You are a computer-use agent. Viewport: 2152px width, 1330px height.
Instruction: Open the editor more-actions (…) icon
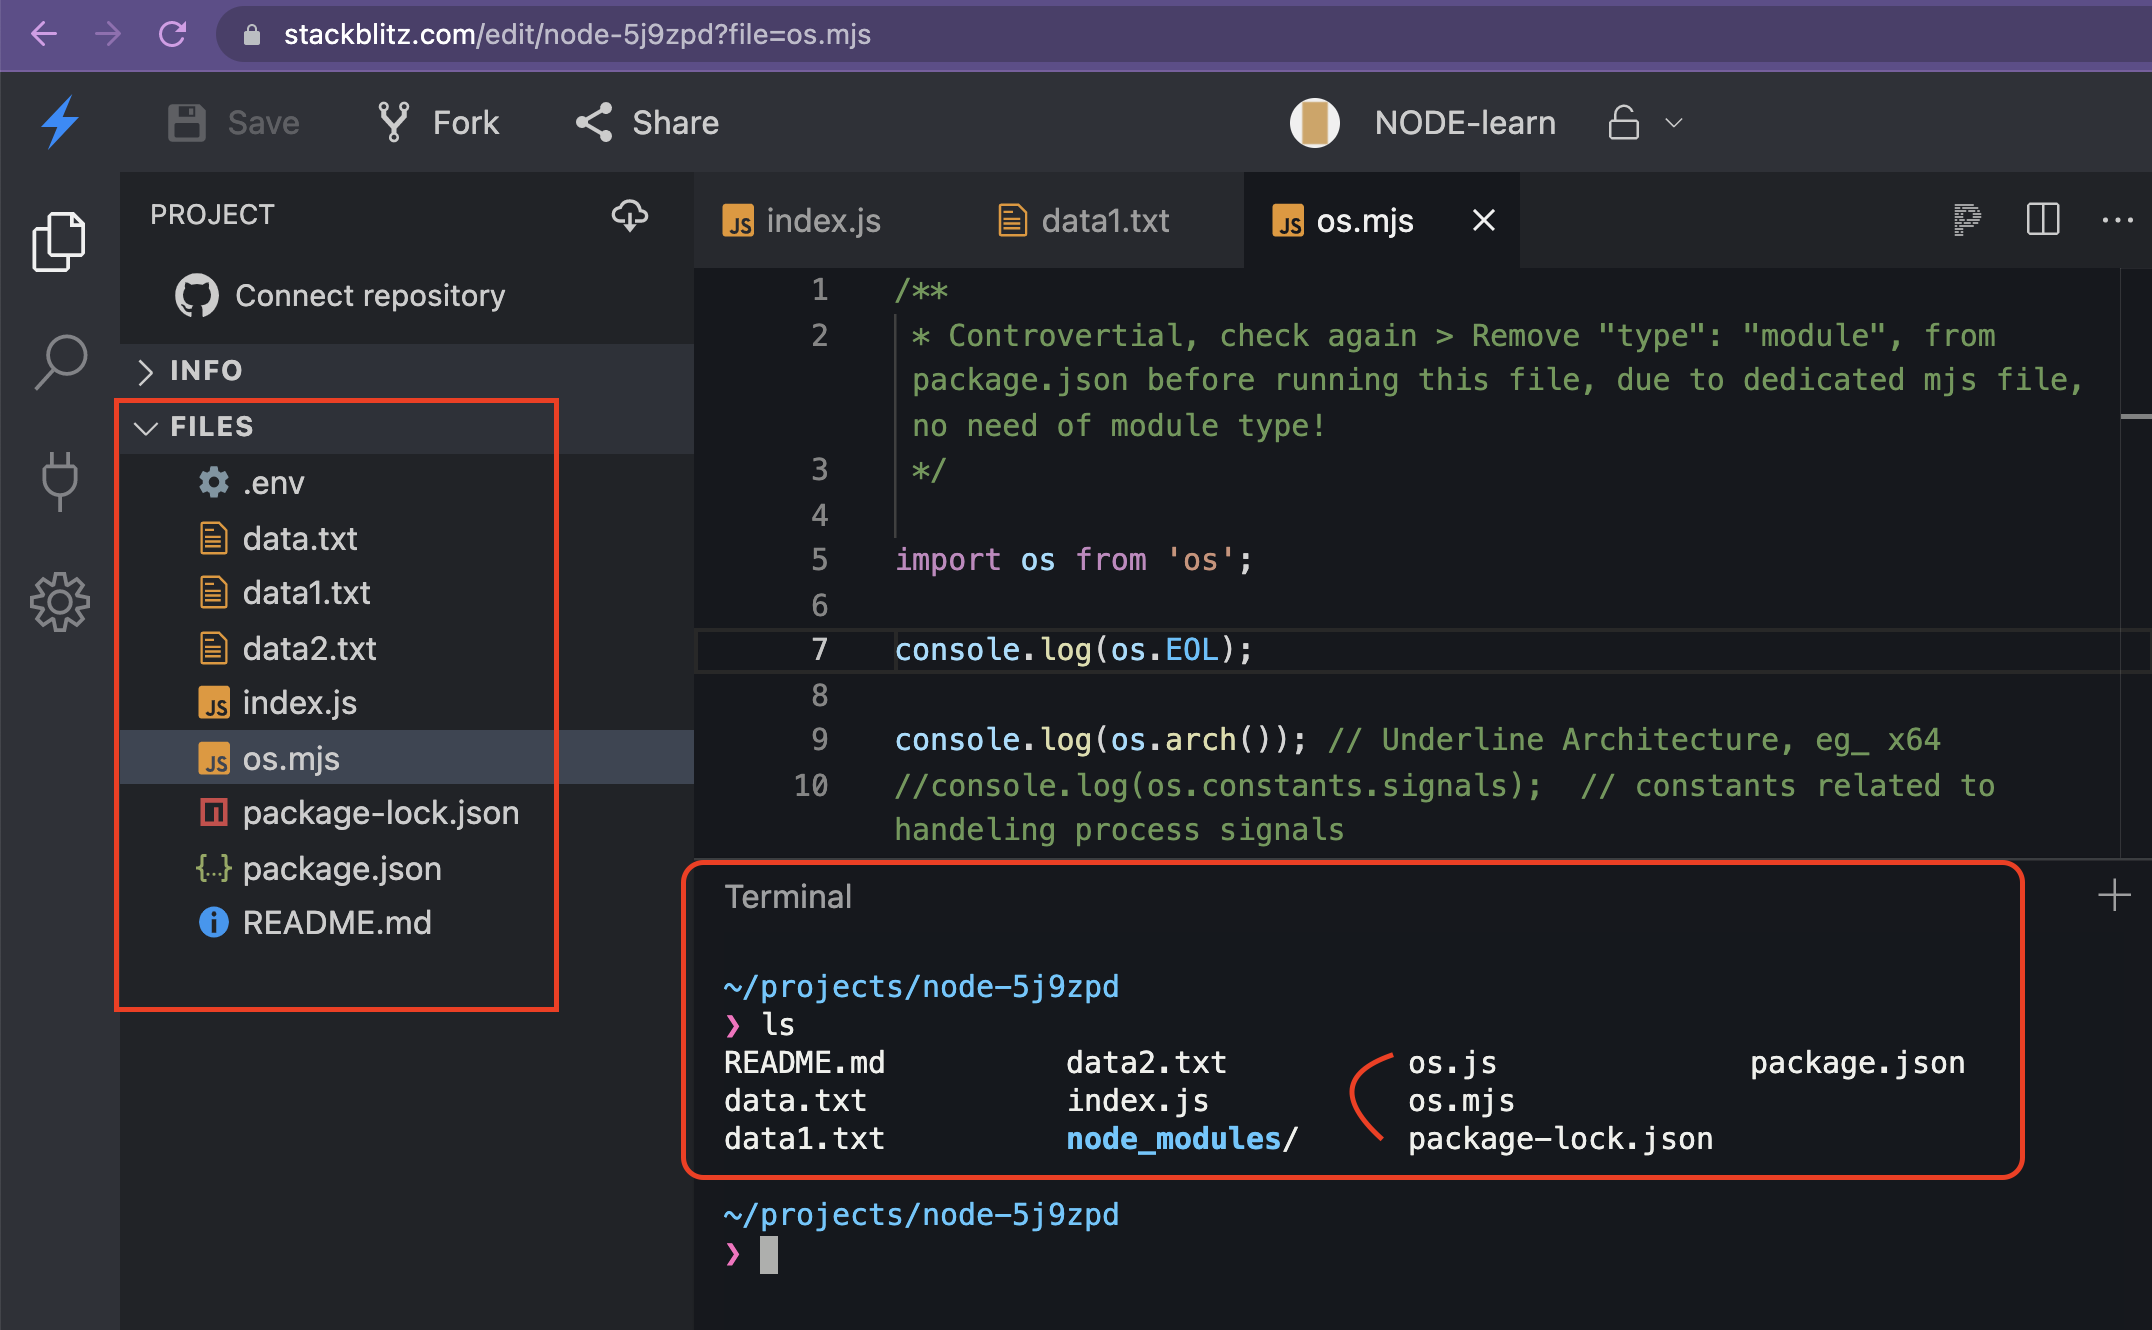[x=2118, y=220]
